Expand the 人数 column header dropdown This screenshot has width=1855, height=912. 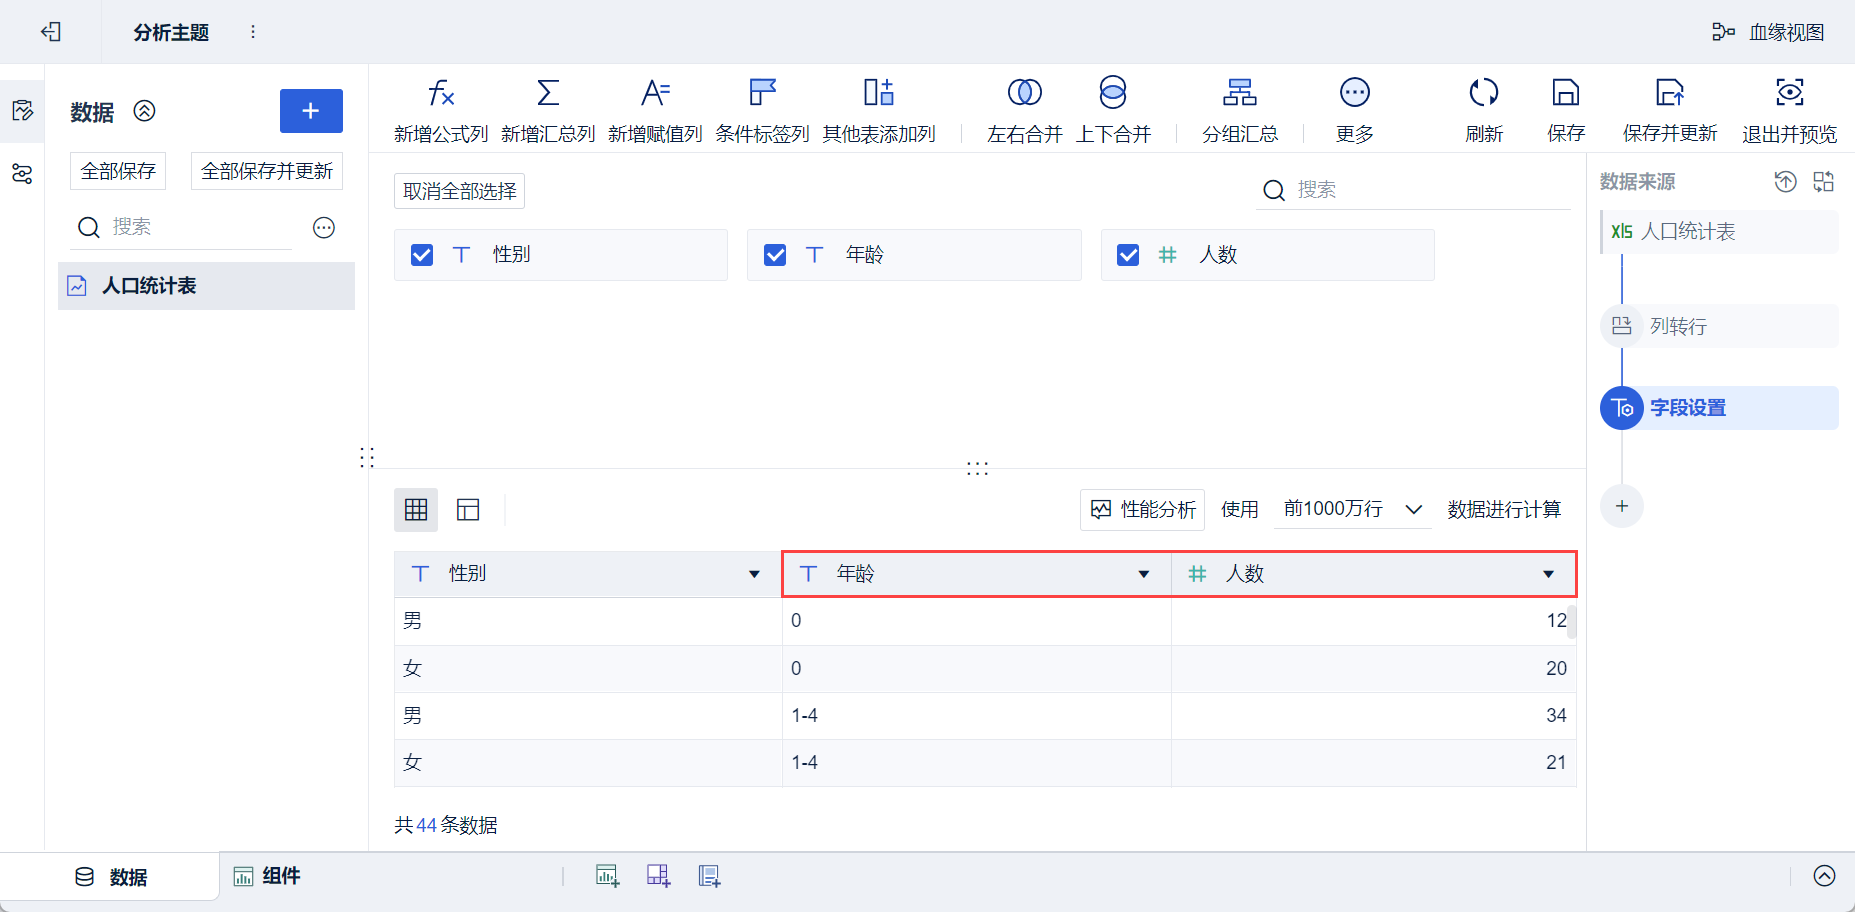[x=1548, y=574]
